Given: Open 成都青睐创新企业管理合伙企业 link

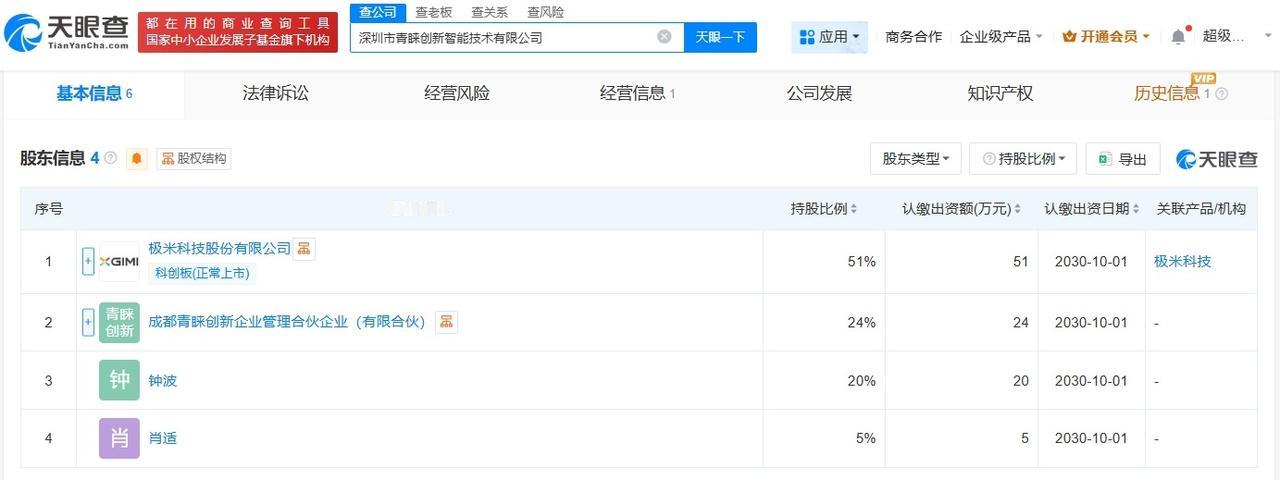Looking at the screenshot, I should (287, 322).
